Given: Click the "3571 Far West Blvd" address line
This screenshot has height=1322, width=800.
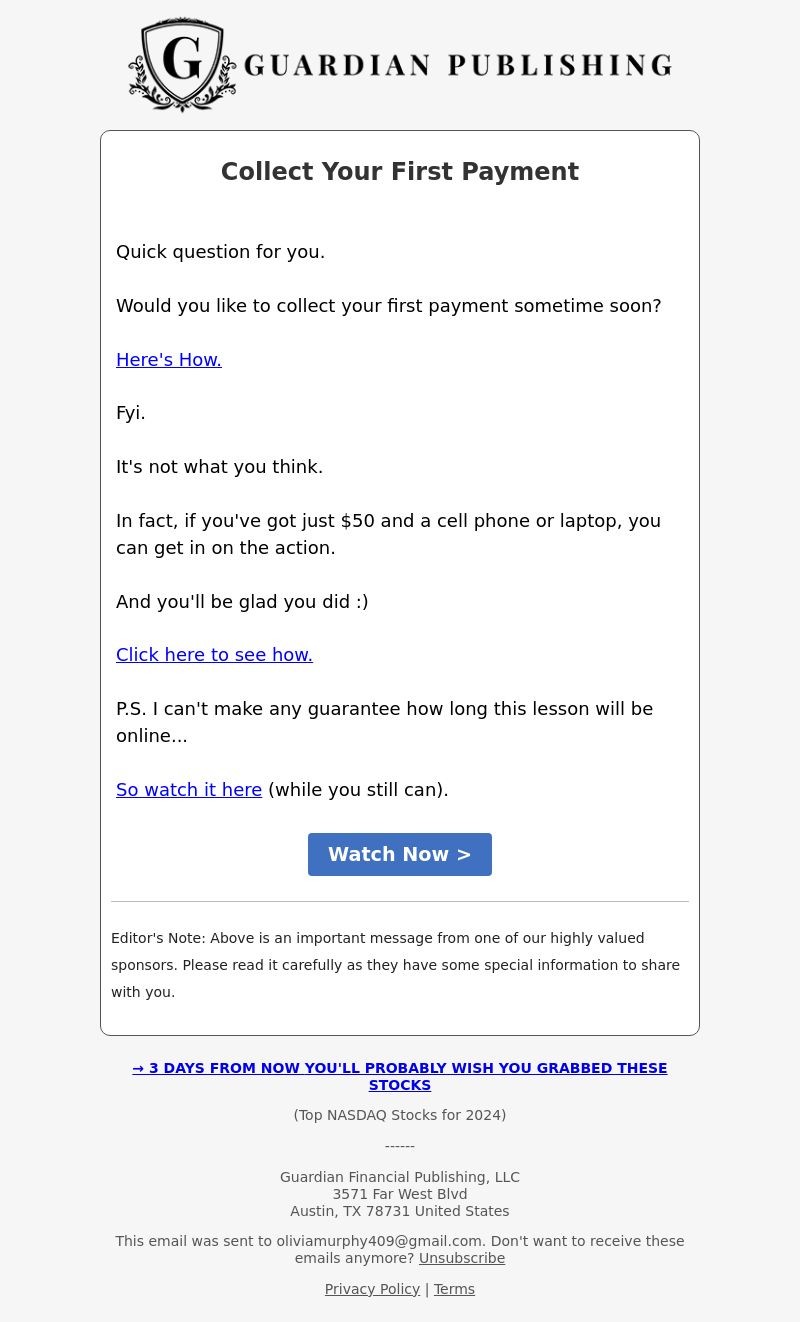Looking at the screenshot, I should (x=399, y=1194).
